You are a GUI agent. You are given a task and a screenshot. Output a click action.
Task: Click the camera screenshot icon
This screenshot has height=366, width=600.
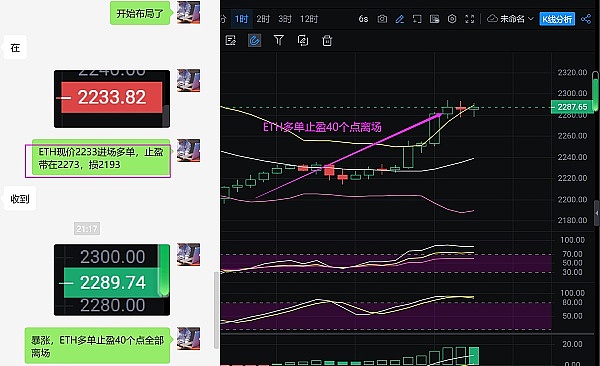coord(382,19)
